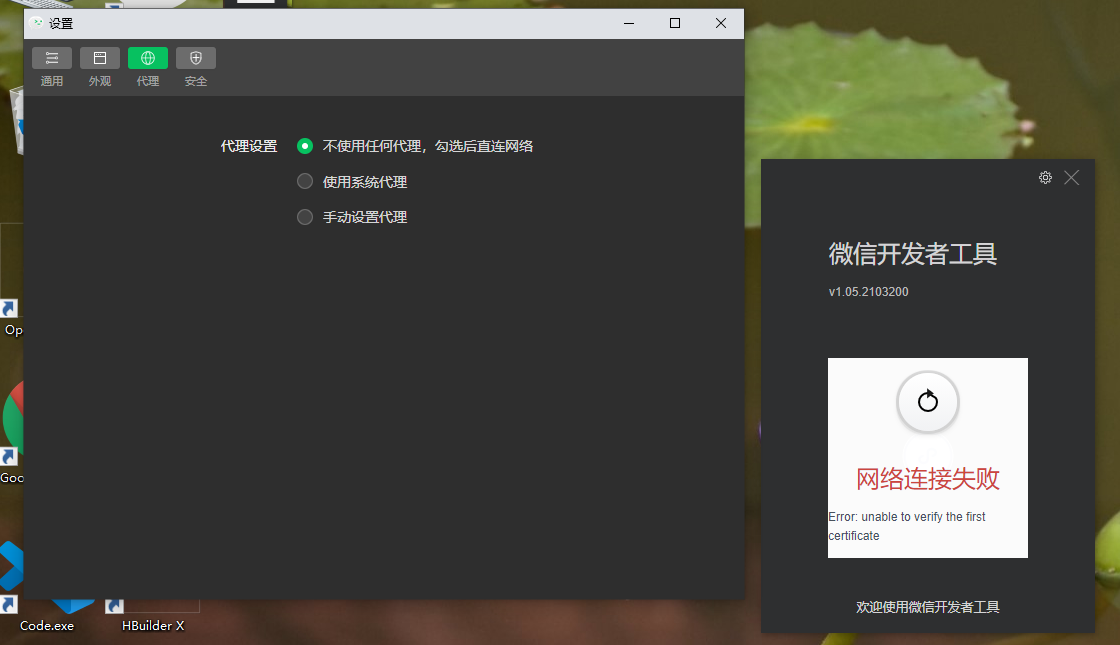Click the 代理设置 section label
This screenshot has width=1120, height=645.
(249, 146)
